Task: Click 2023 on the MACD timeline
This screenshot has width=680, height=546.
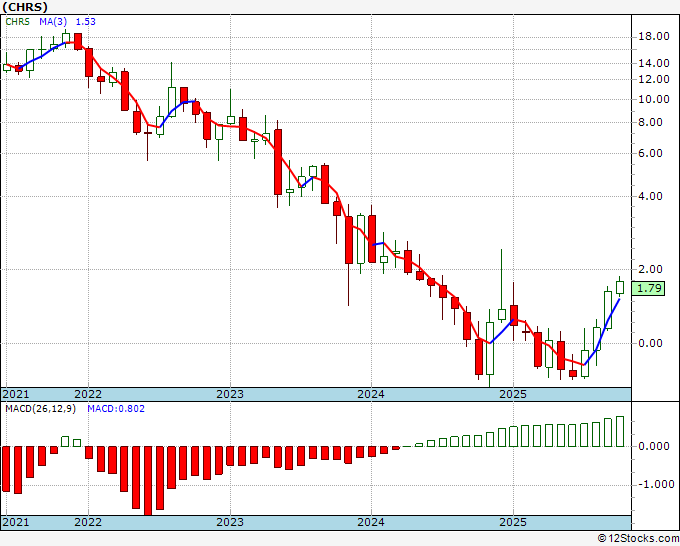Action: [x=230, y=522]
